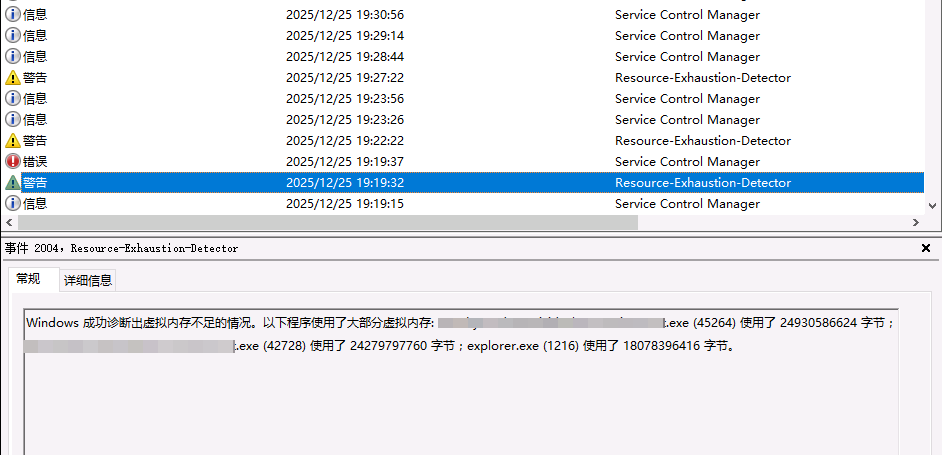Click the 2025/12/25 19:22:22 timestamp
This screenshot has width=942, height=455.
tap(344, 141)
